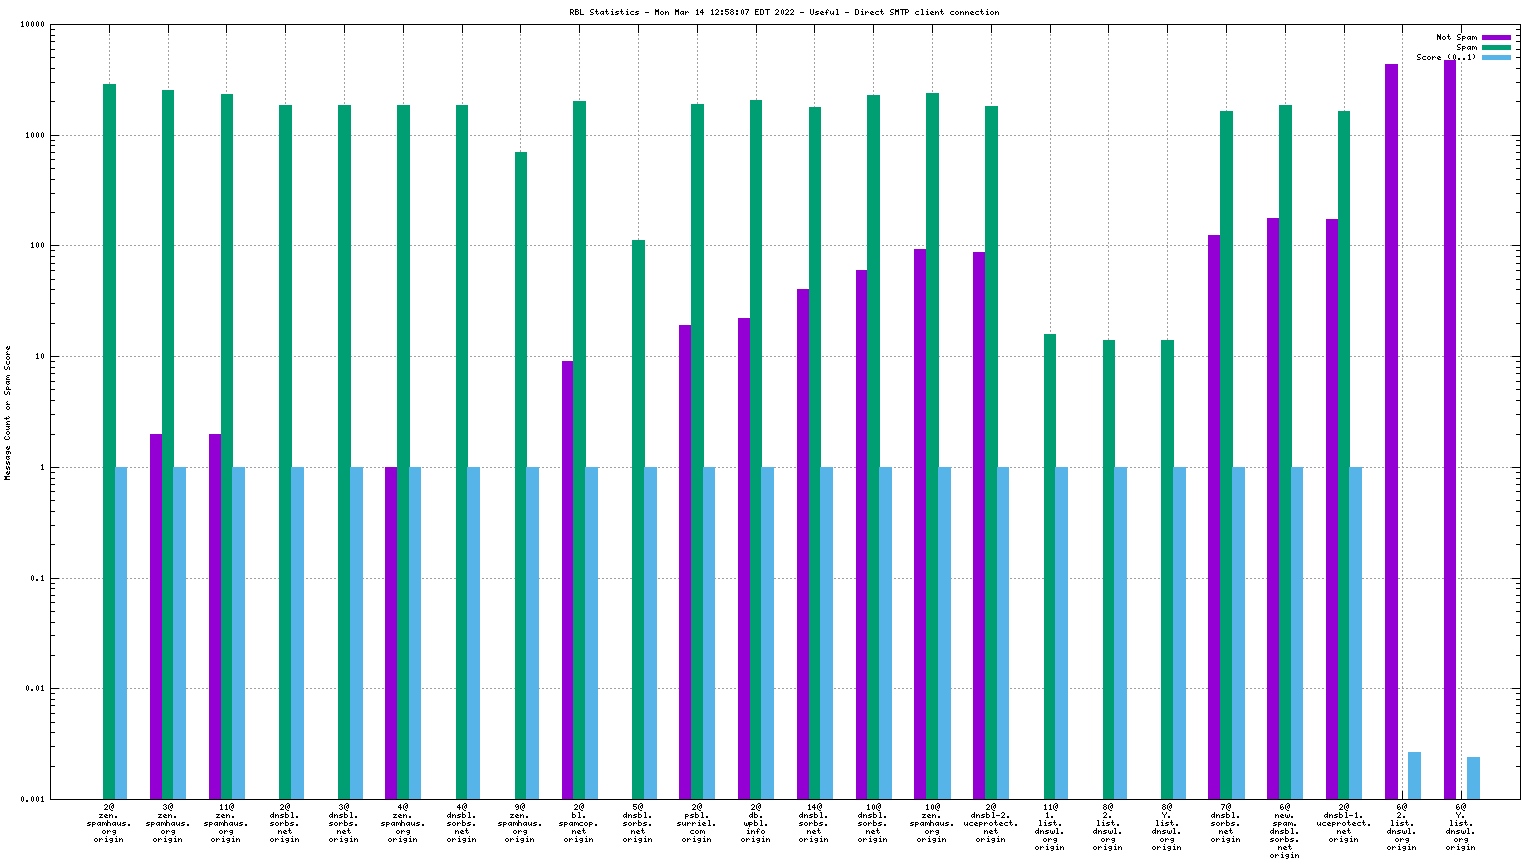Click the blue Score bar for 6@ Y.list.dnswl.org
The height and width of the screenshot is (864, 1536).
click(x=1473, y=778)
